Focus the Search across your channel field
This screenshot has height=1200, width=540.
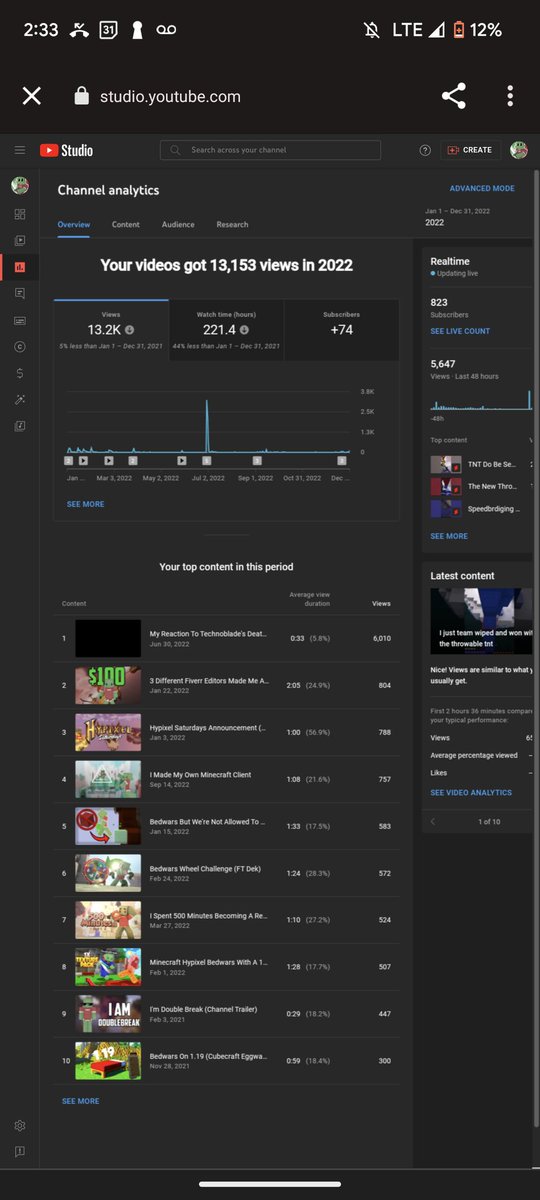pyautogui.click(x=270, y=150)
